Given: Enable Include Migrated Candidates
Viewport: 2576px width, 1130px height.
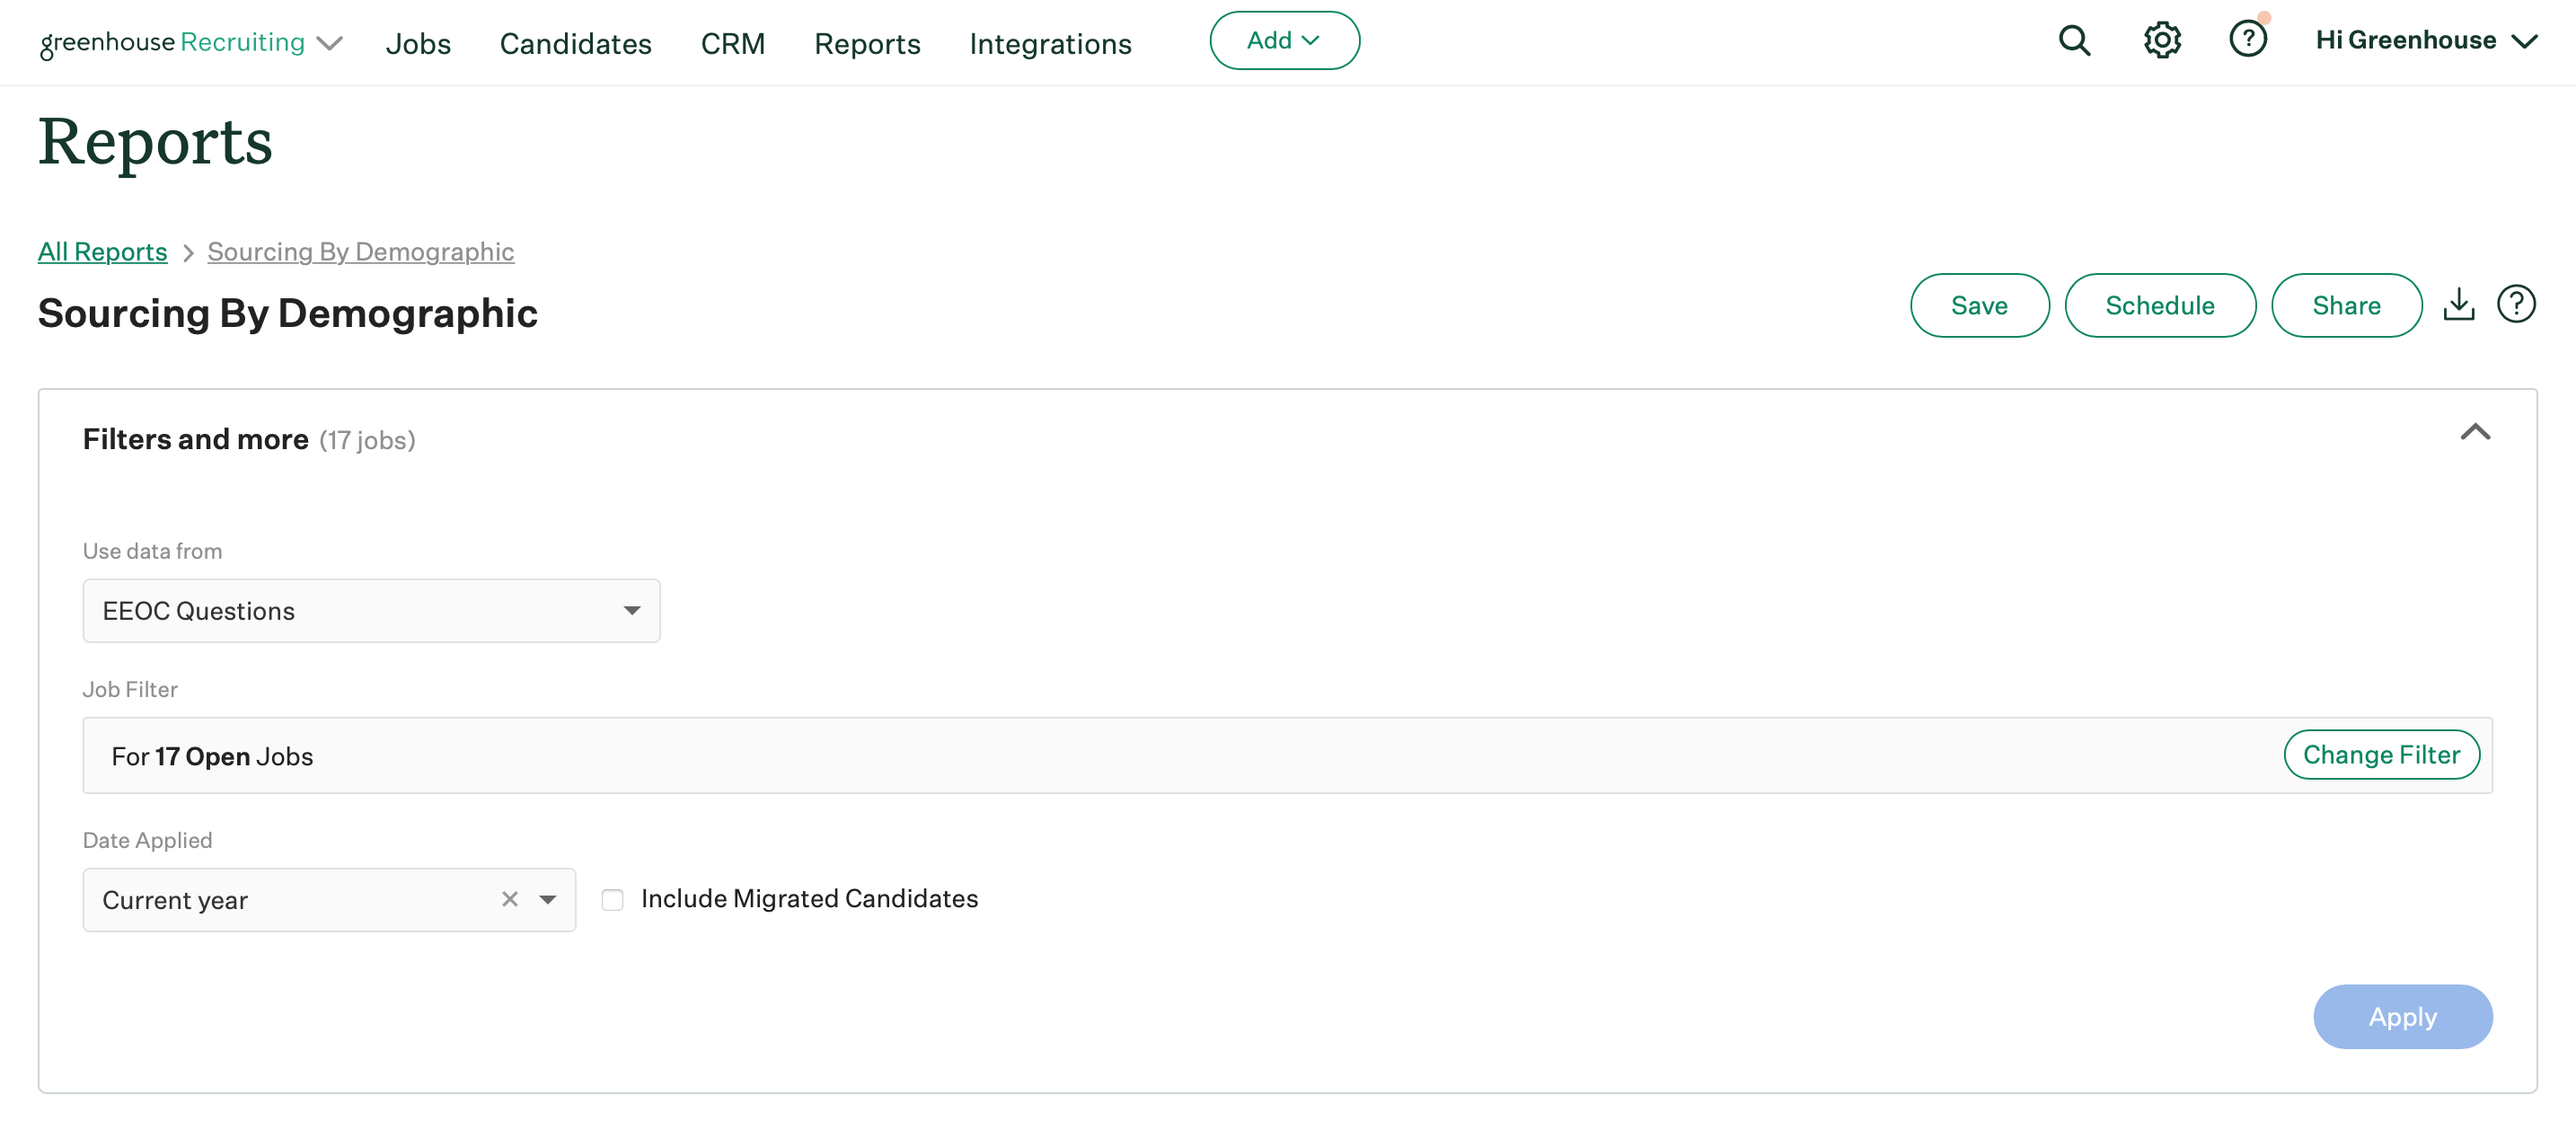Looking at the screenshot, I should 613,900.
